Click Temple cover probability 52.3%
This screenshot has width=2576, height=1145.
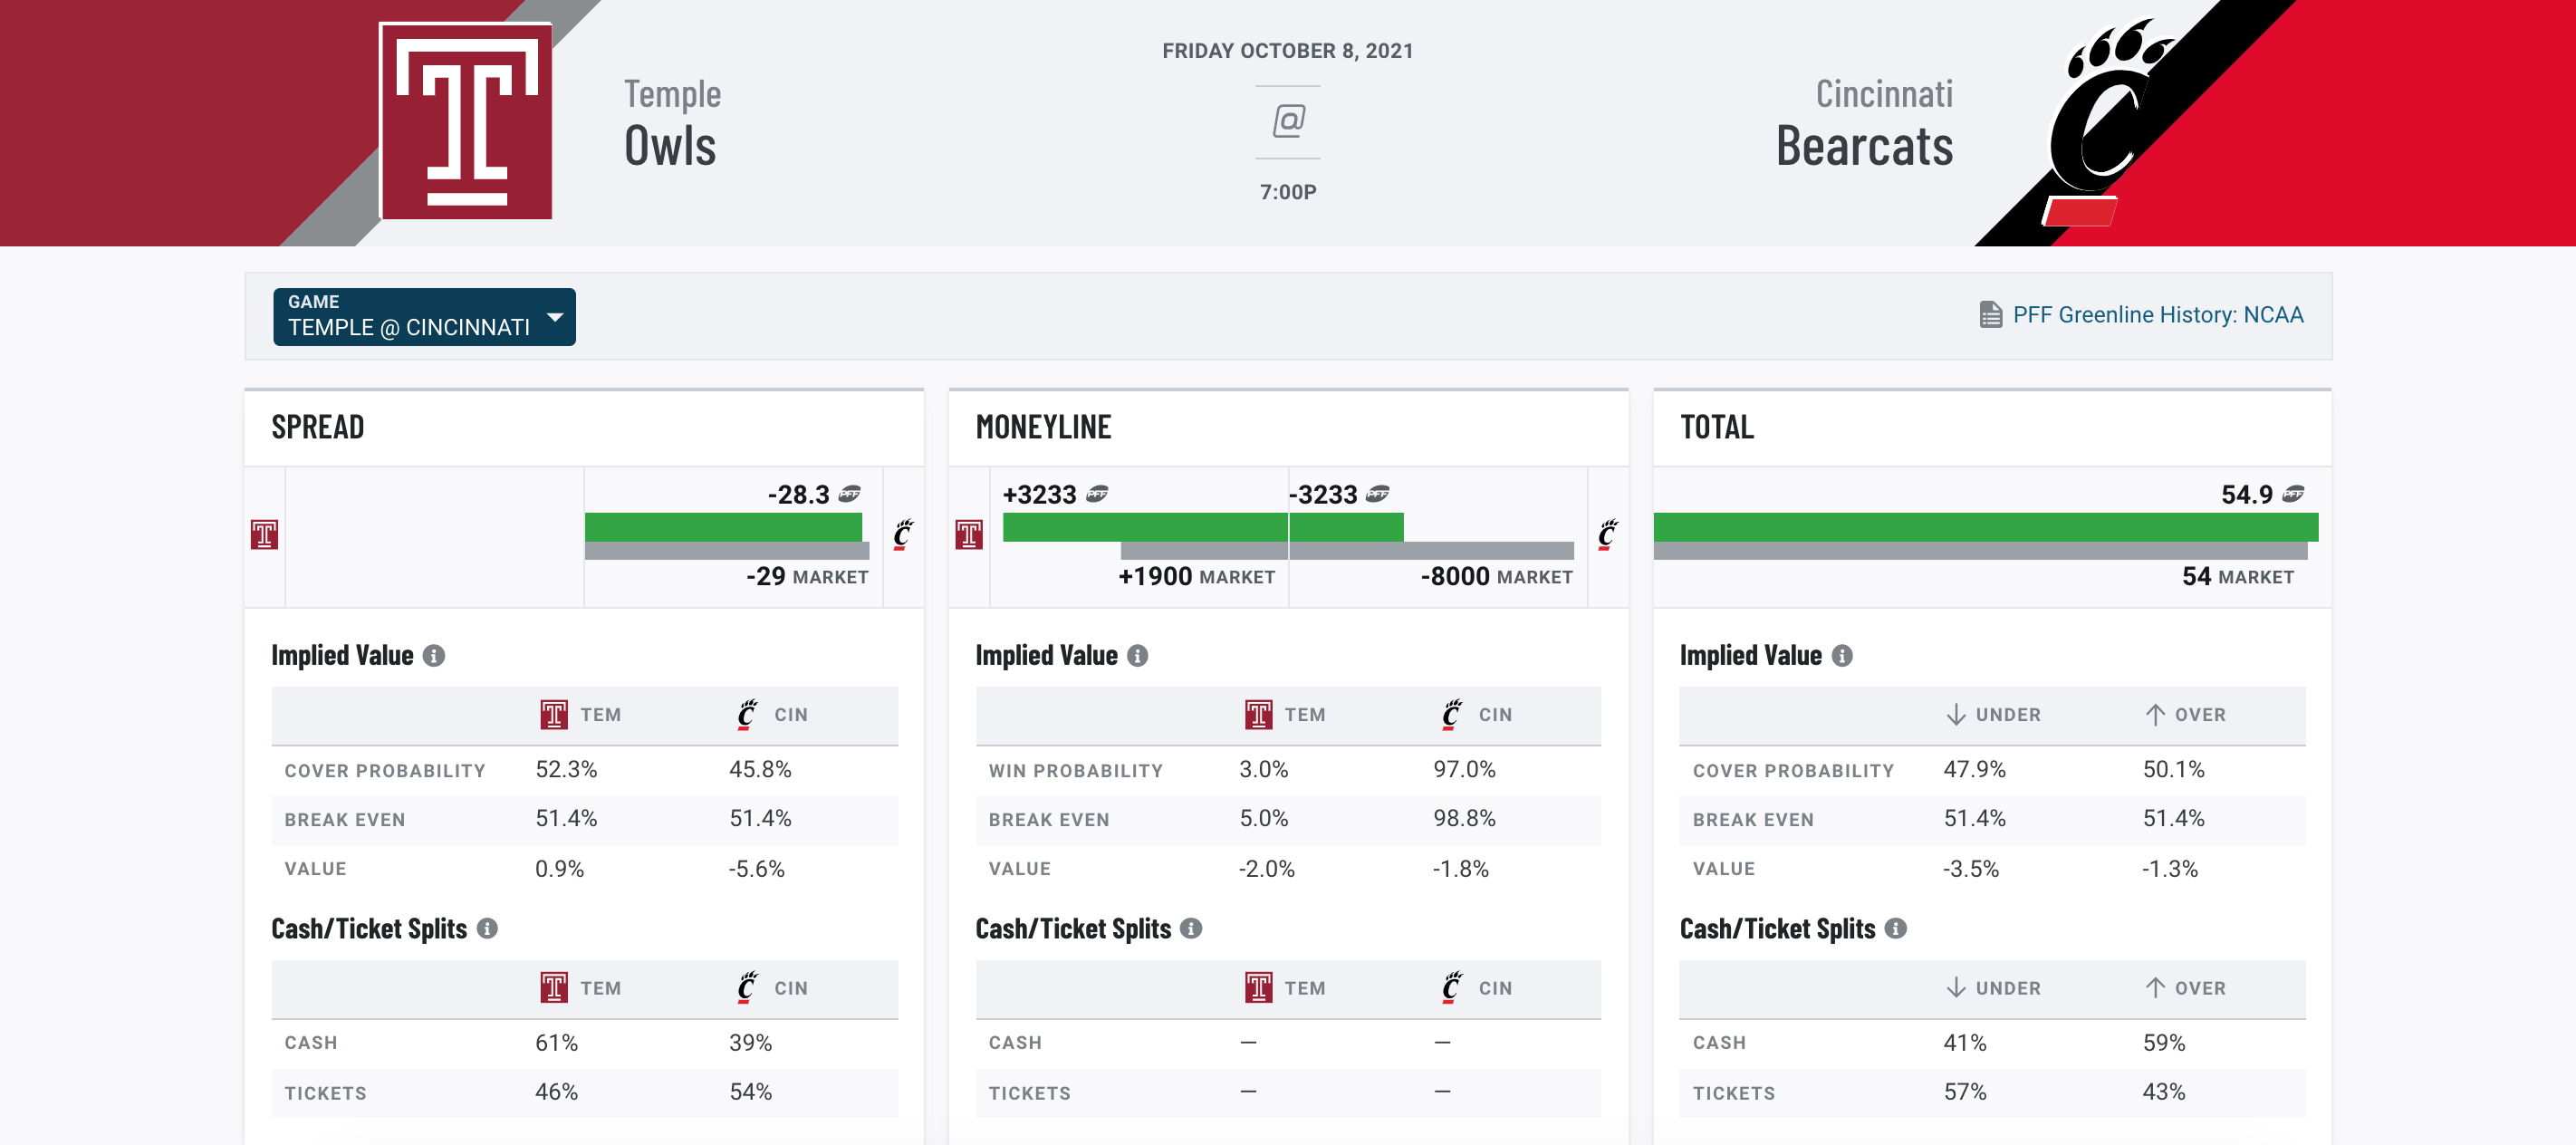click(x=566, y=770)
